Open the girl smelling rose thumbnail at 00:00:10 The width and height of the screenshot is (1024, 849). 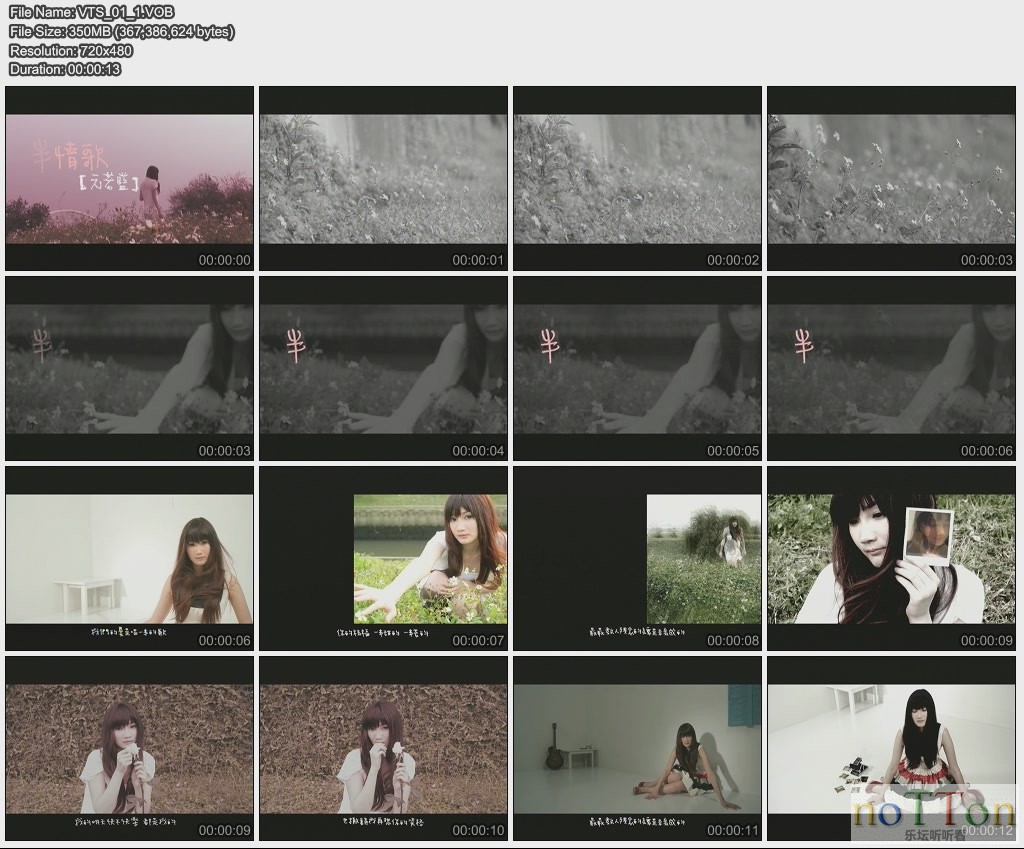(x=383, y=748)
